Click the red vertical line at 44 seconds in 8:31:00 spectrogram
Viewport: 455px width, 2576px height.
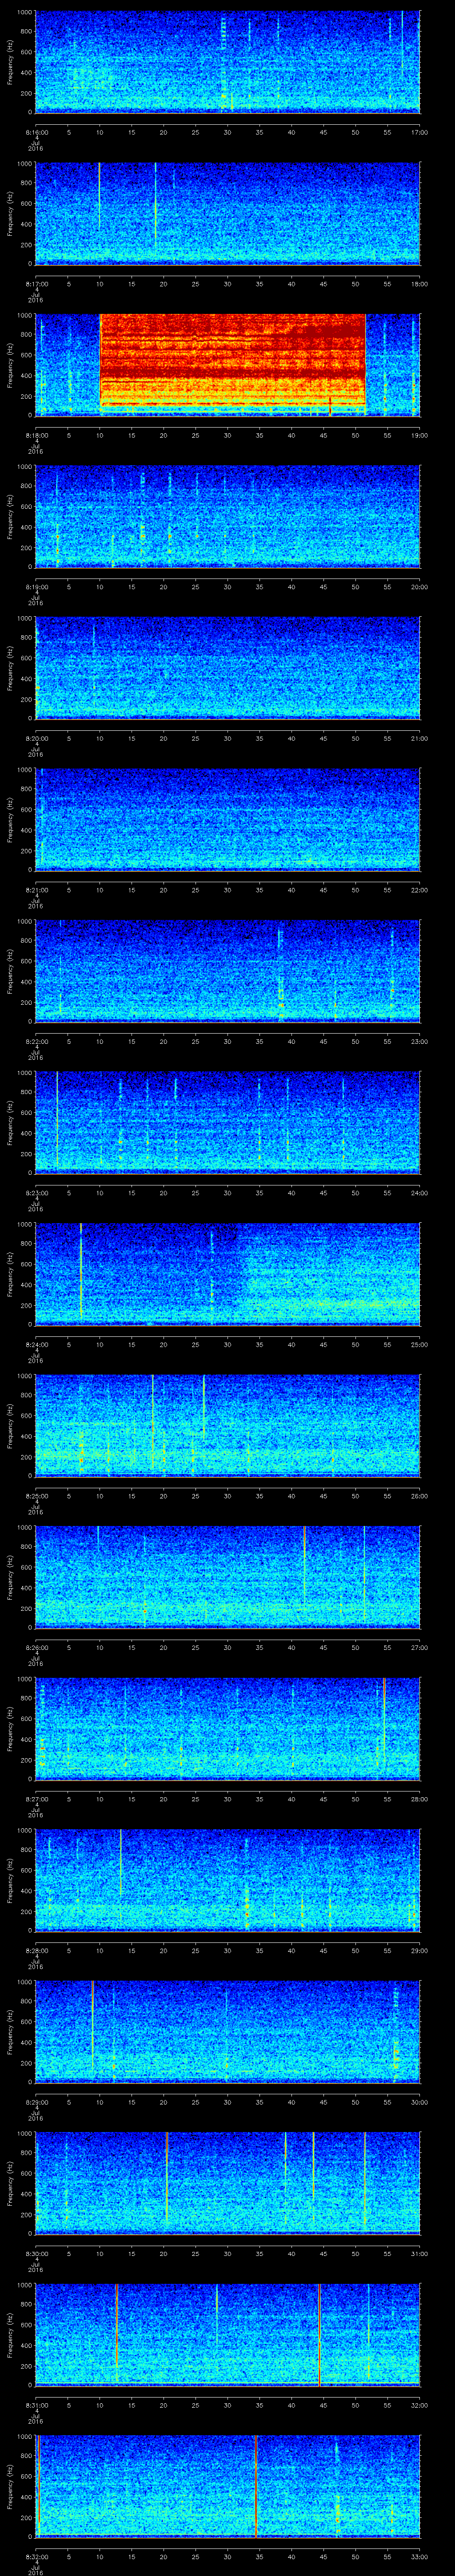(x=319, y=2334)
